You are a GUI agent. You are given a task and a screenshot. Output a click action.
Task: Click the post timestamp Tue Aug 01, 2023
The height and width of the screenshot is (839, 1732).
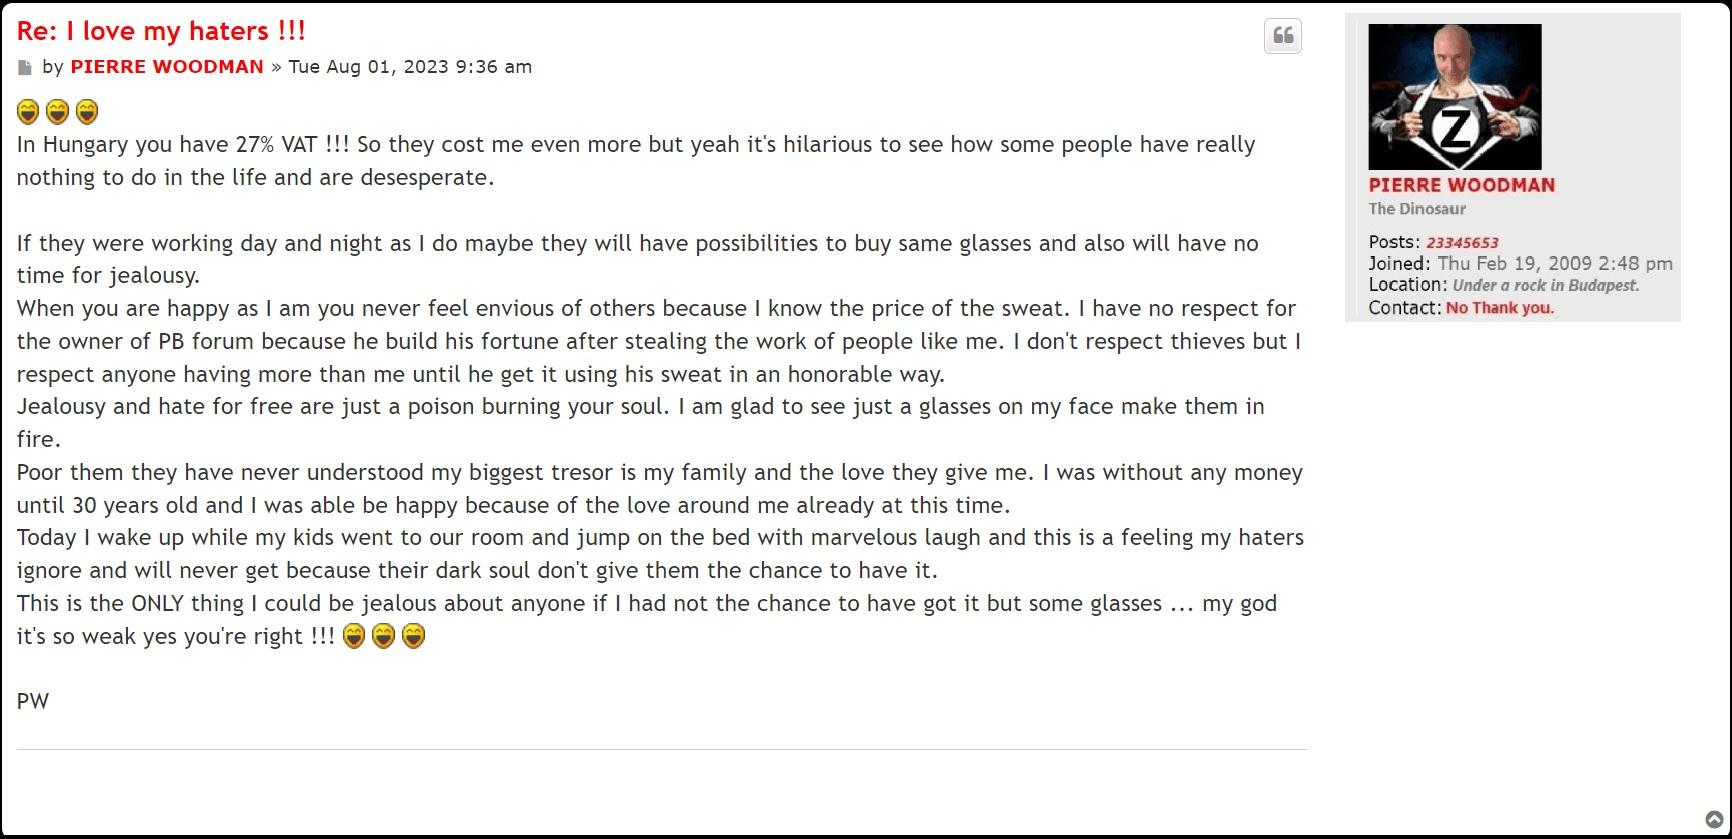tap(410, 67)
